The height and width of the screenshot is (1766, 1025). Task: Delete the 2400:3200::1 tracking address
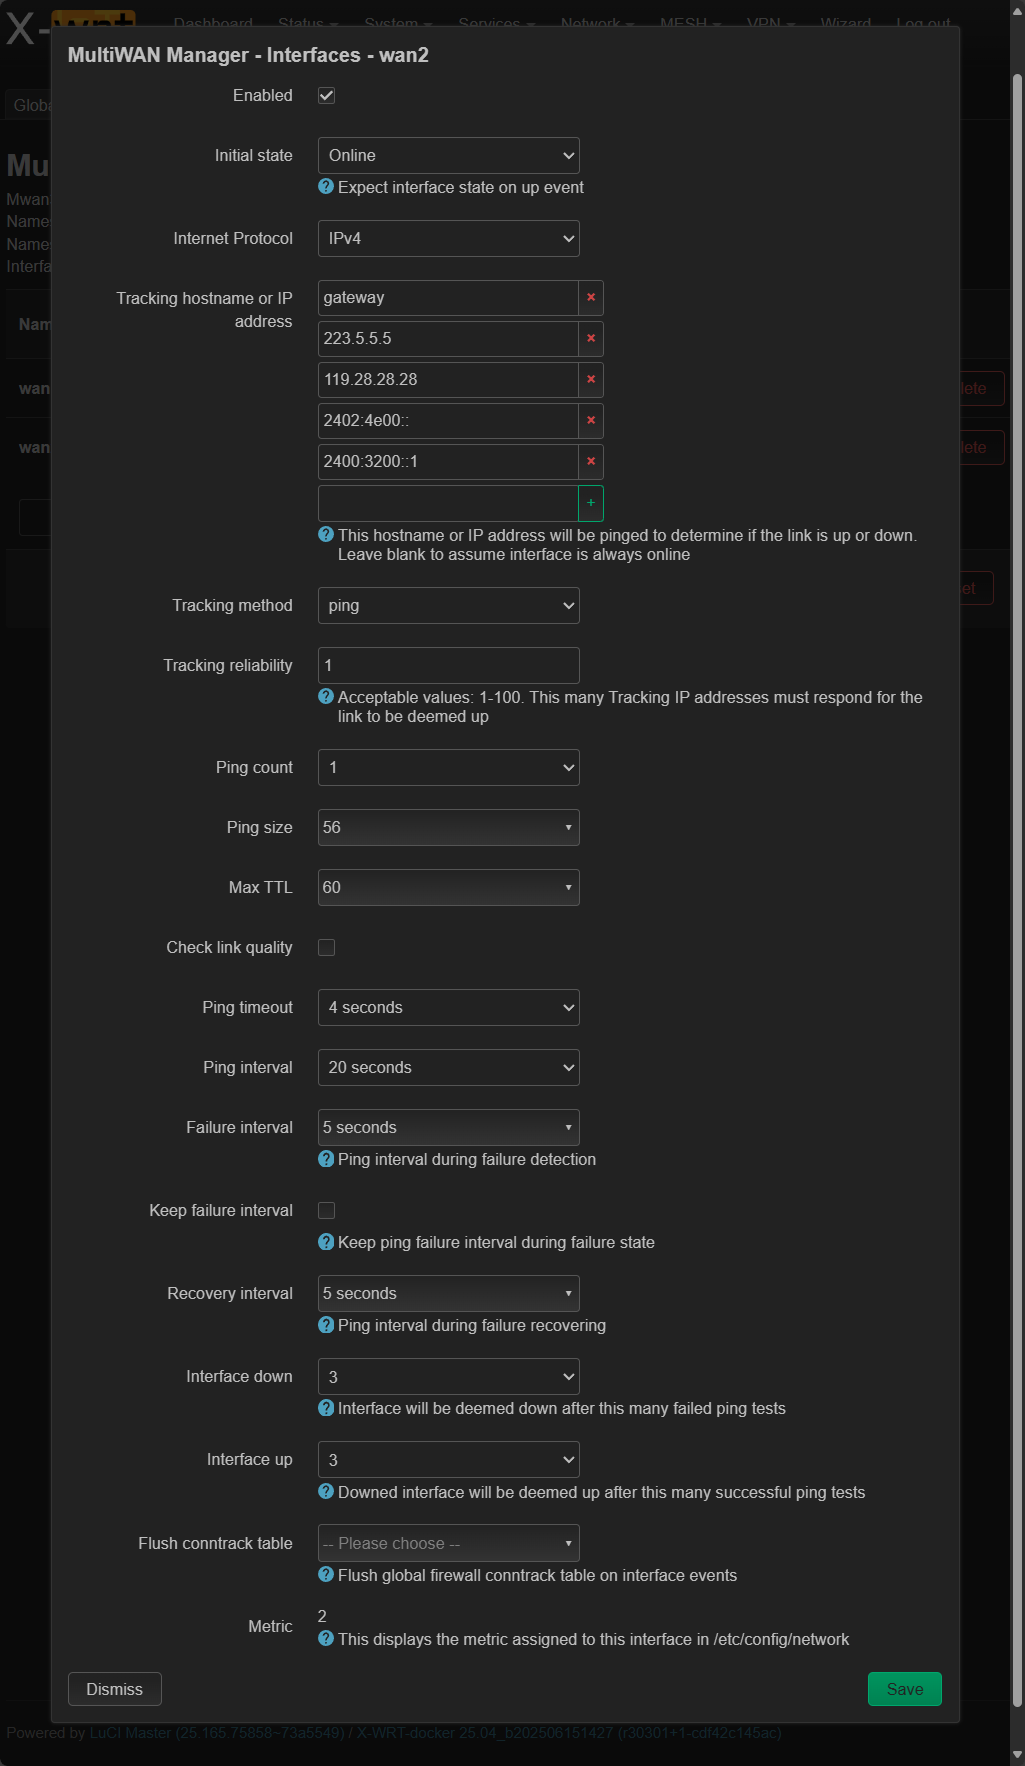click(x=591, y=462)
